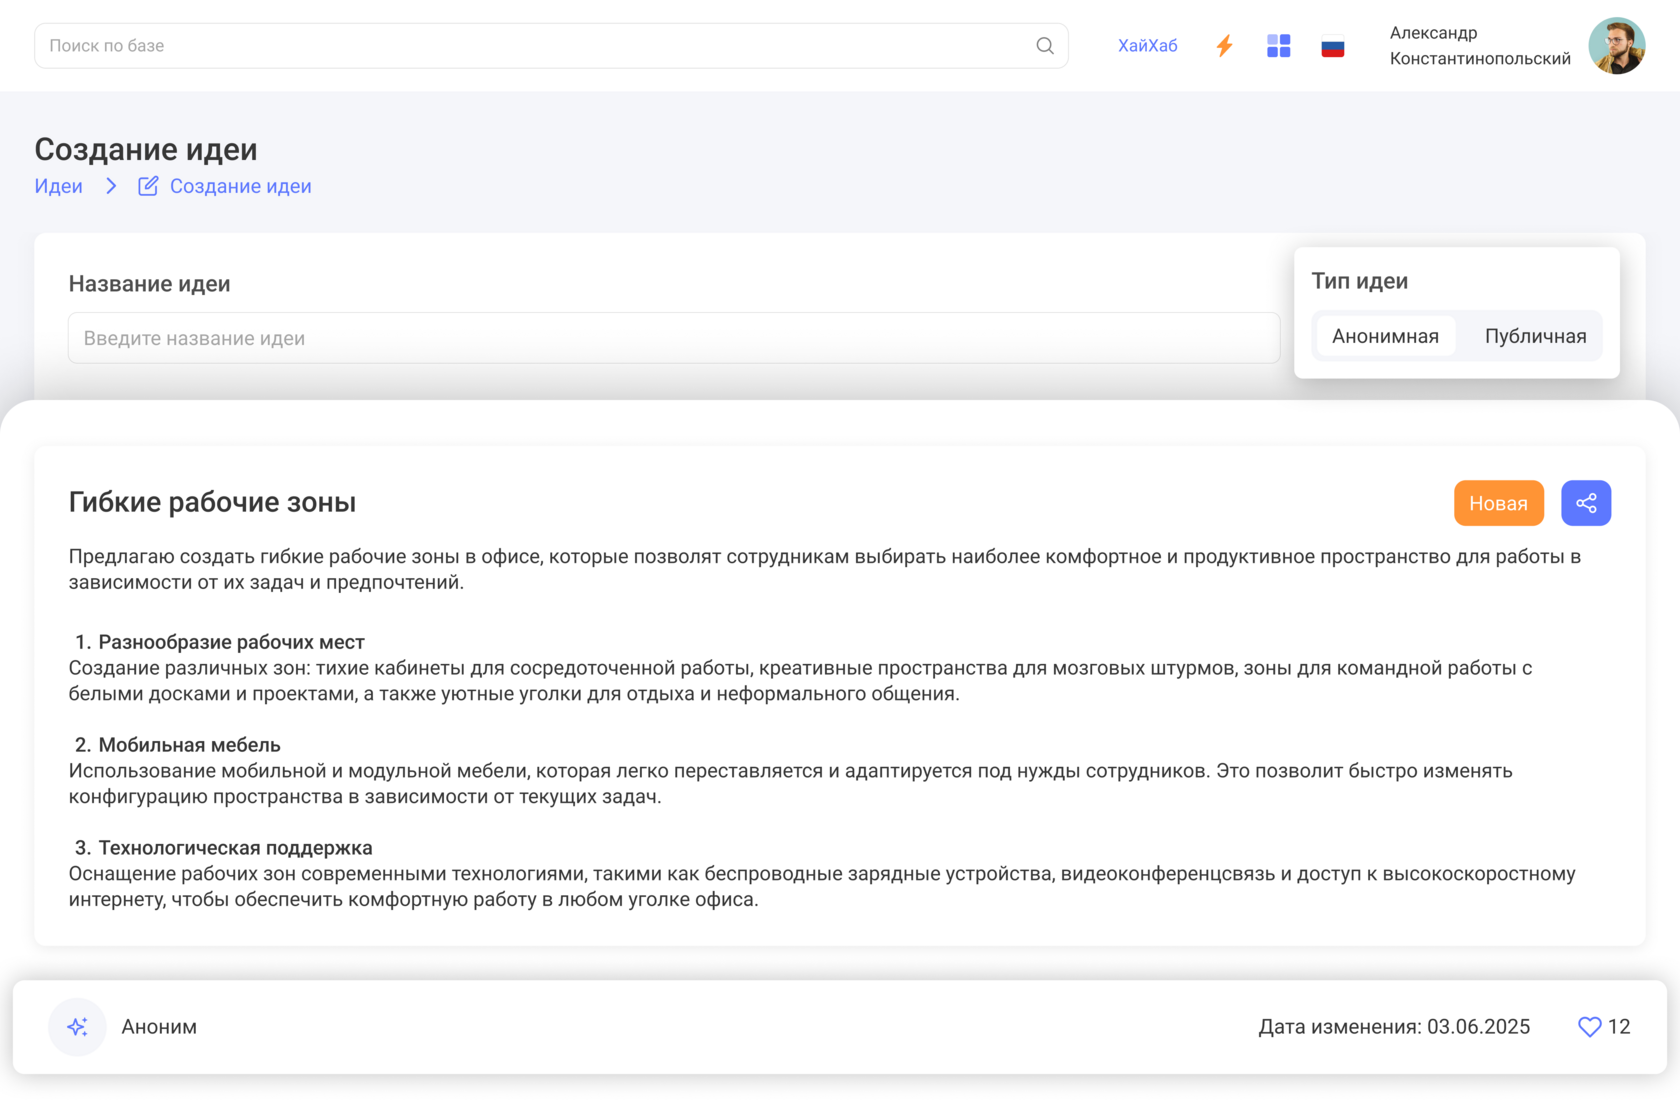The image size is (1680, 1120).
Task: Click the Введите название идеи input
Action: 673,338
